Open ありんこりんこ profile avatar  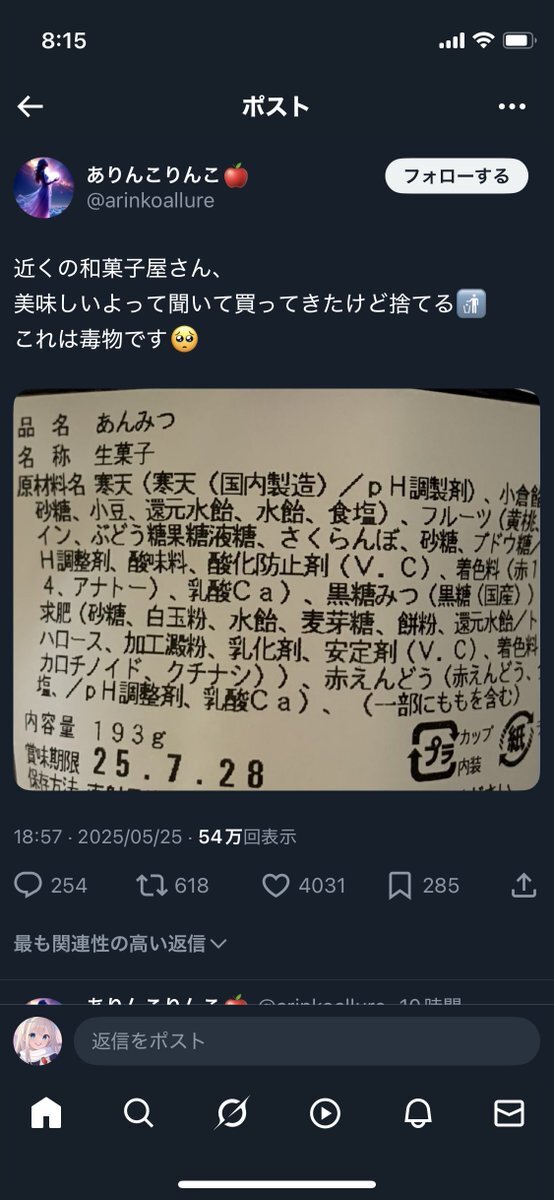pos(44,187)
